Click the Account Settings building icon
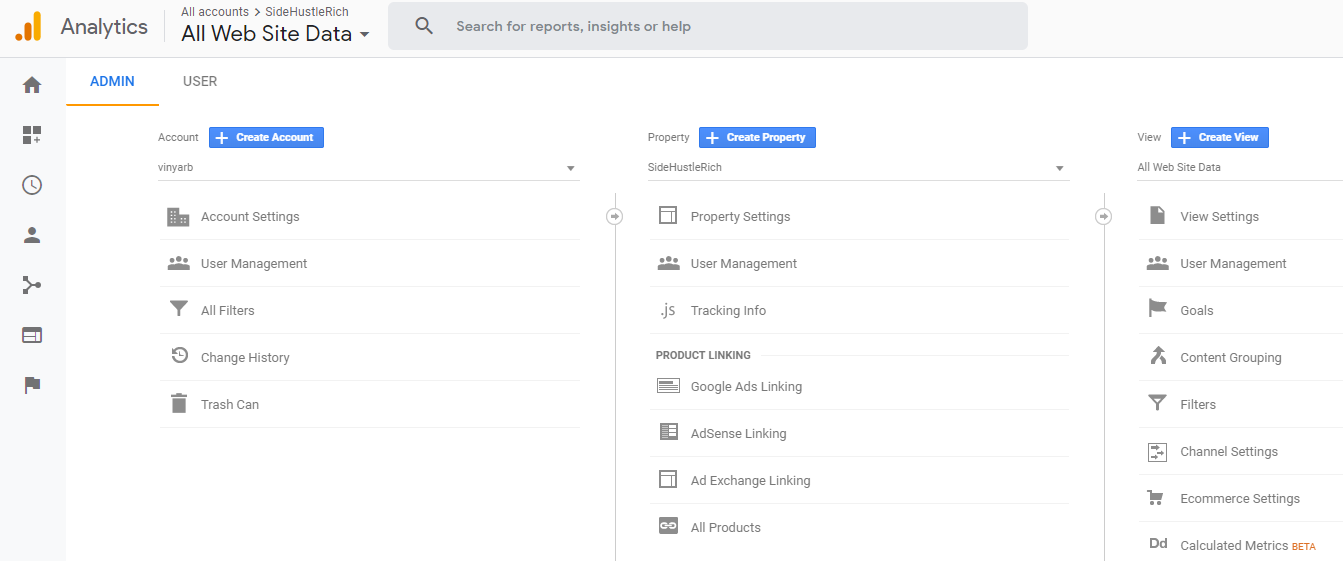 (178, 216)
